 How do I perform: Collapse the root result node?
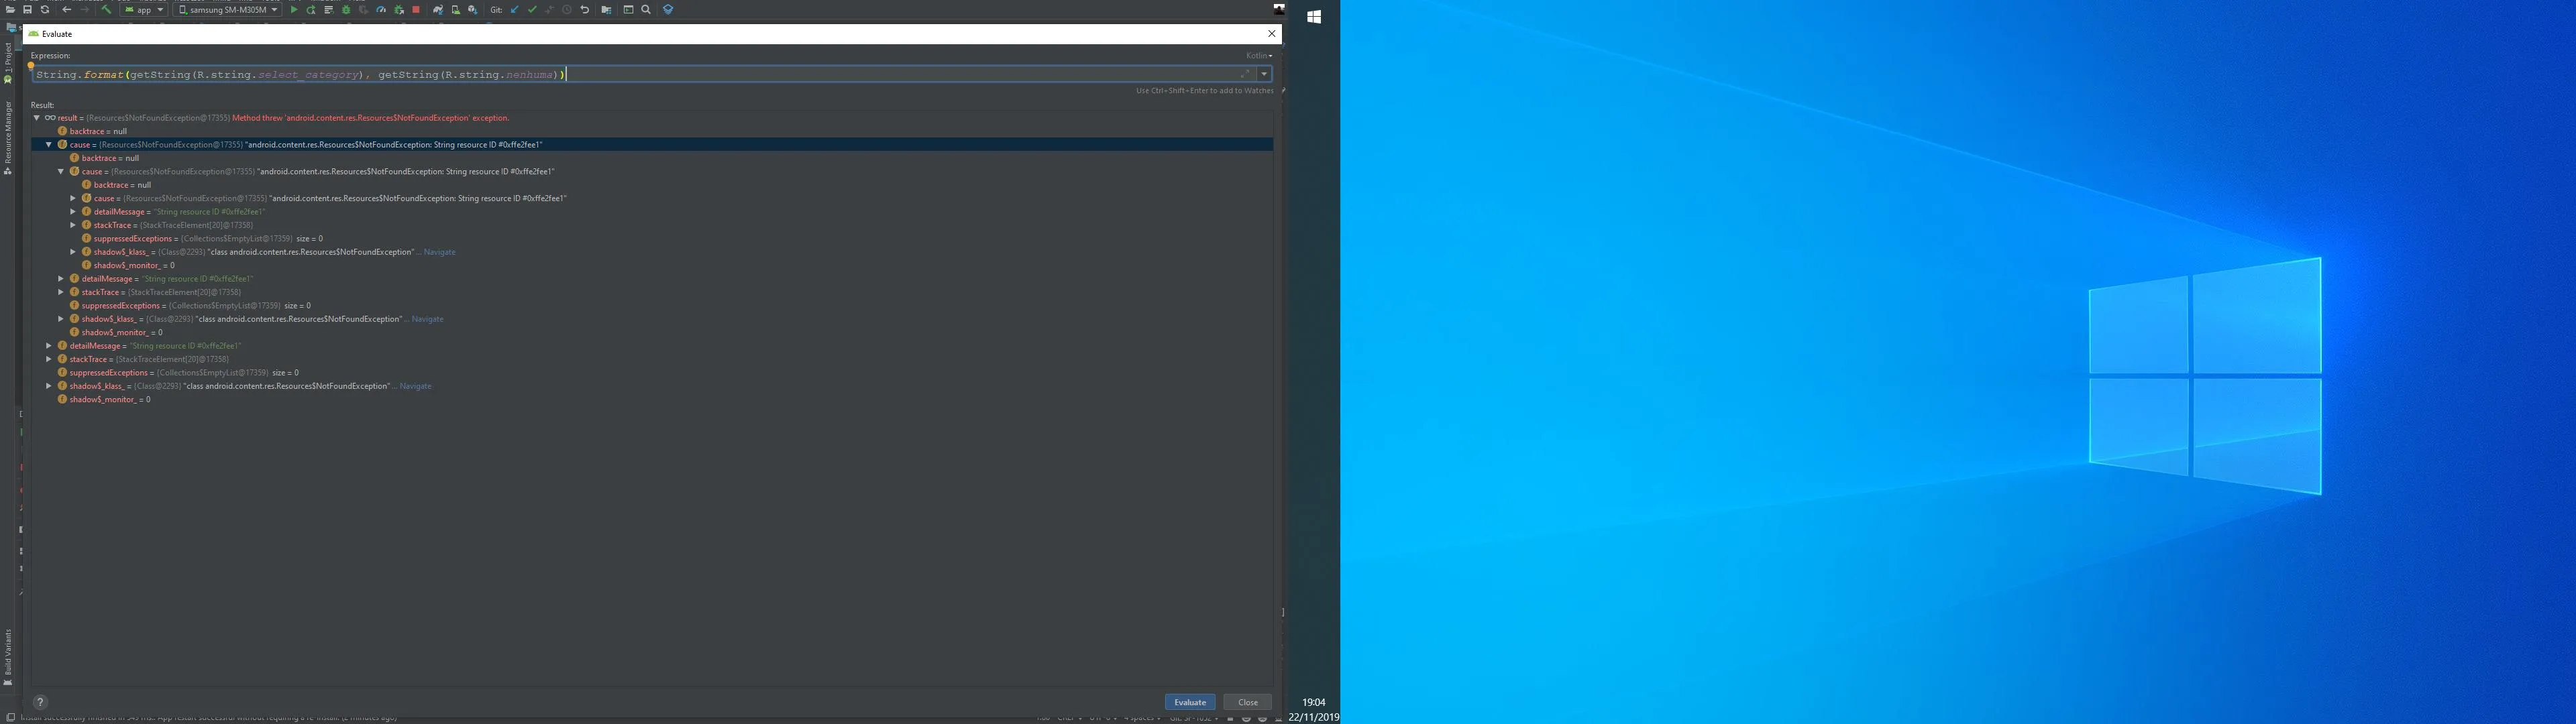click(x=37, y=118)
